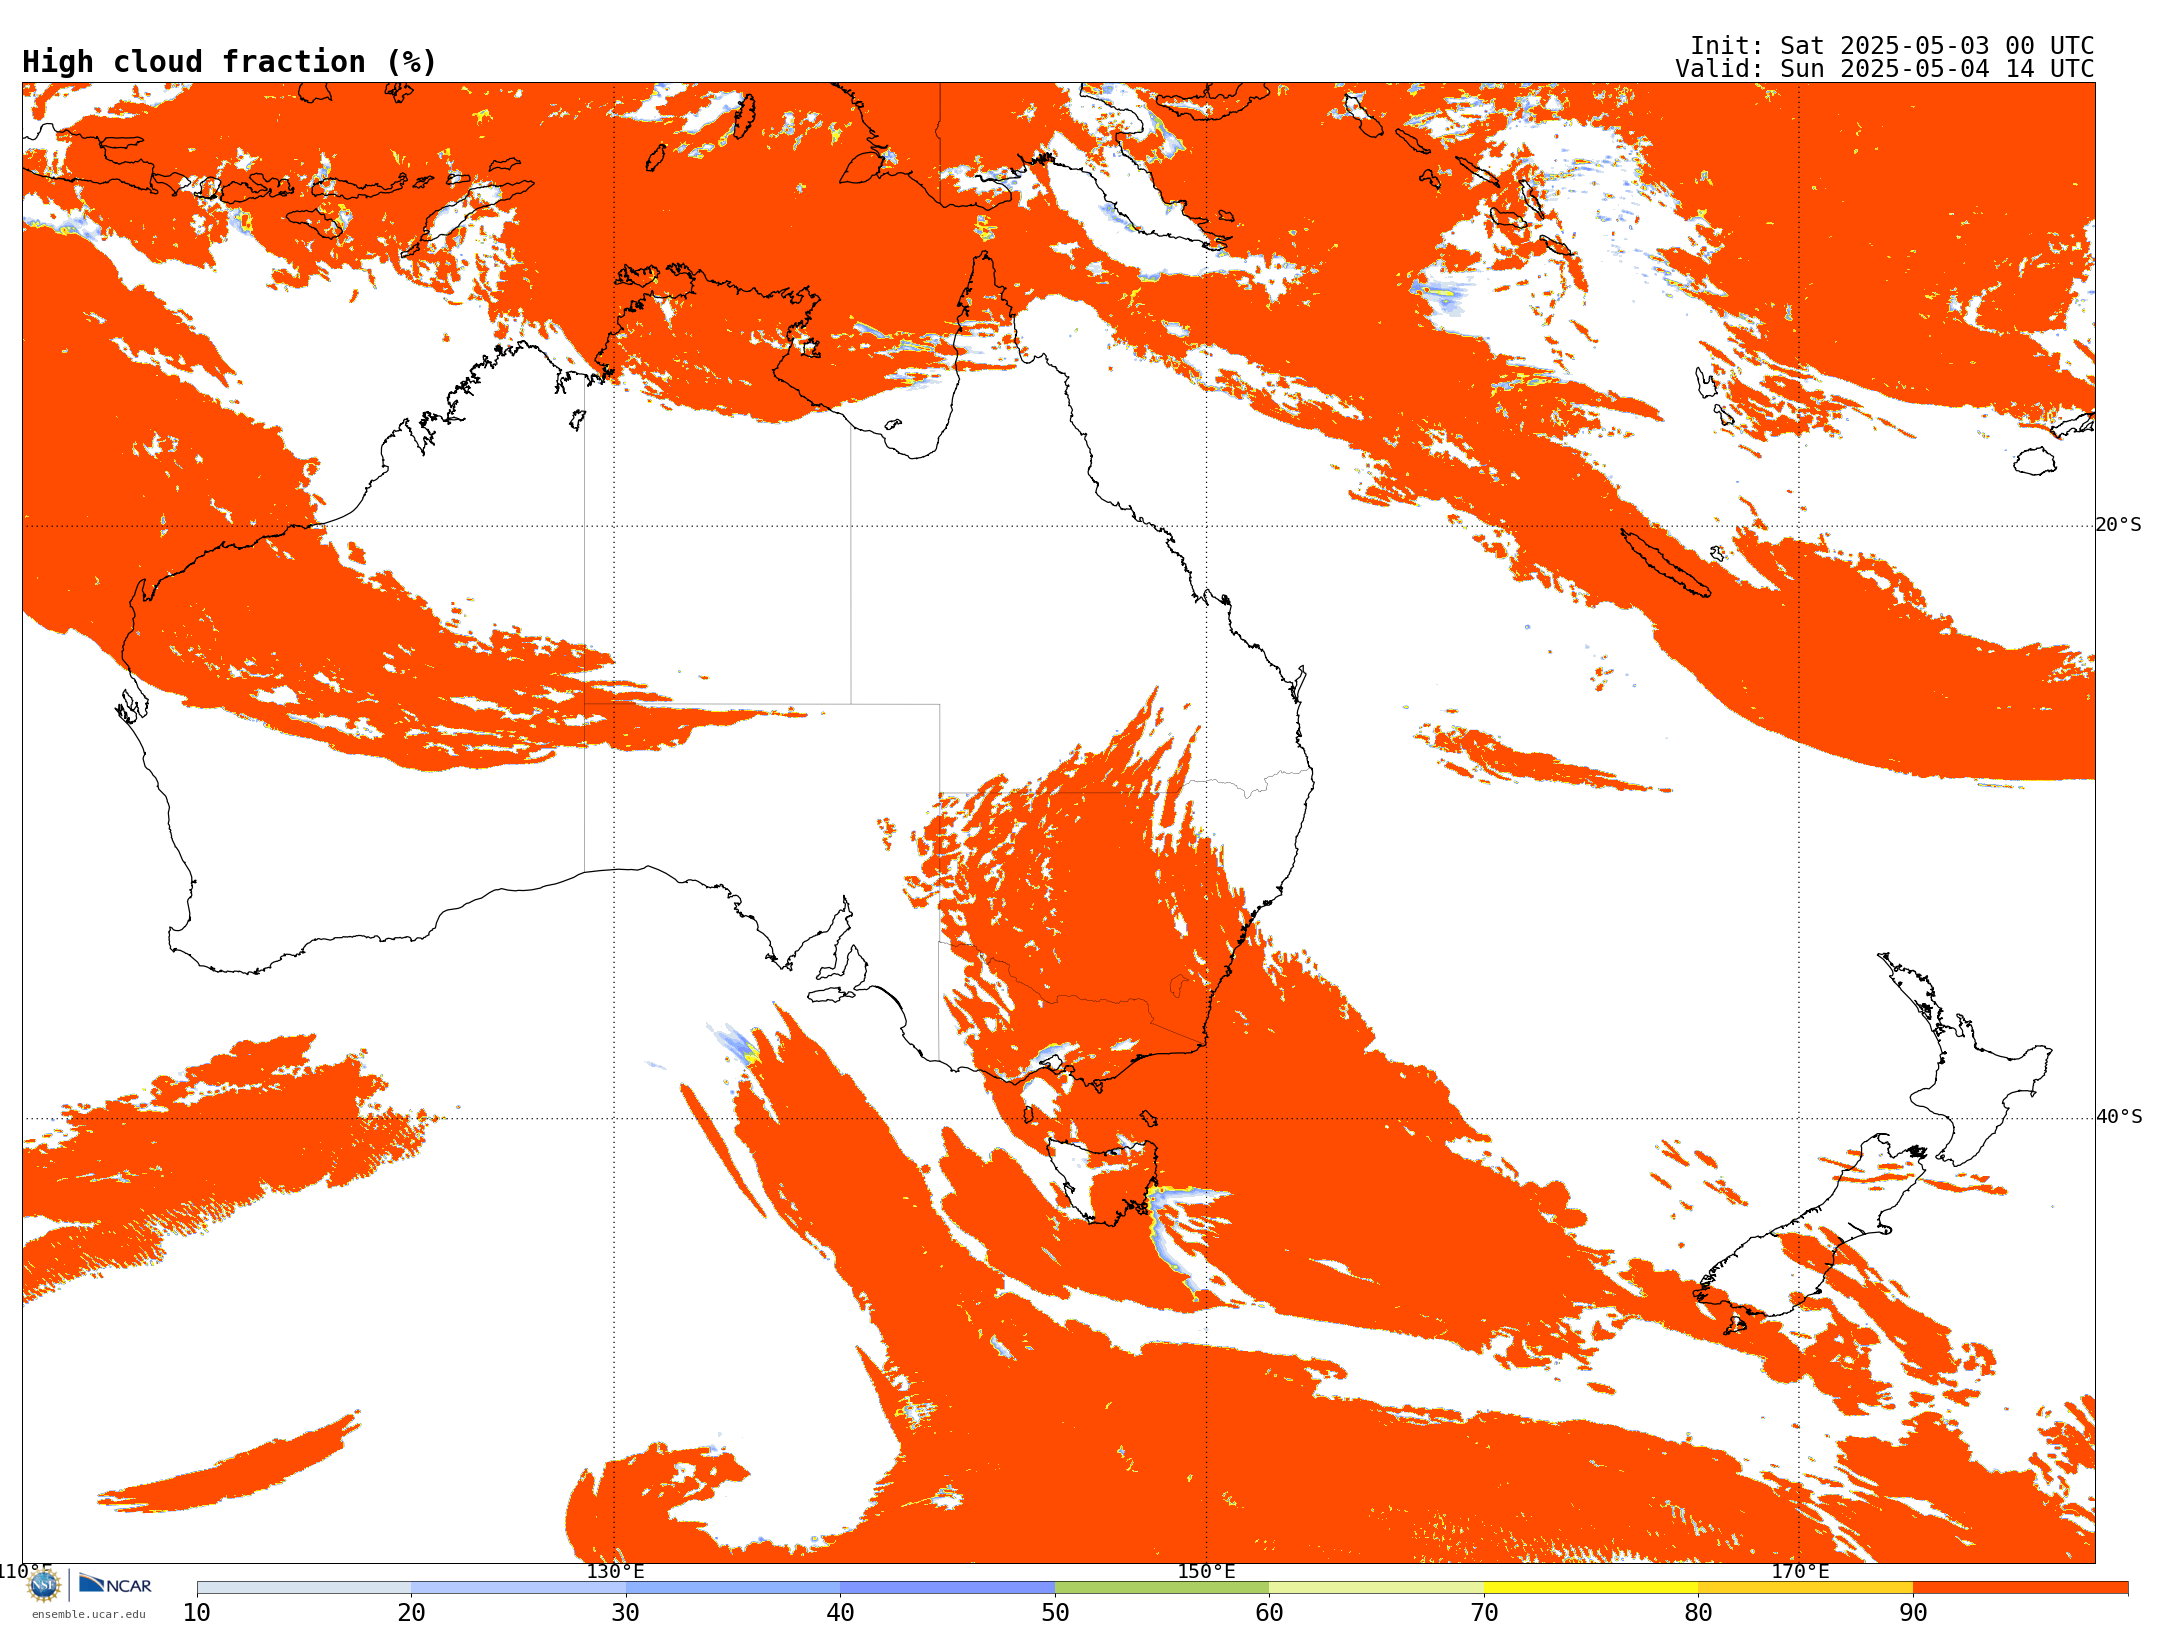Pick the 20–30 light blue colorbar segment
2160x1626 pixels.
pyautogui.click(x=518, y=1588)
